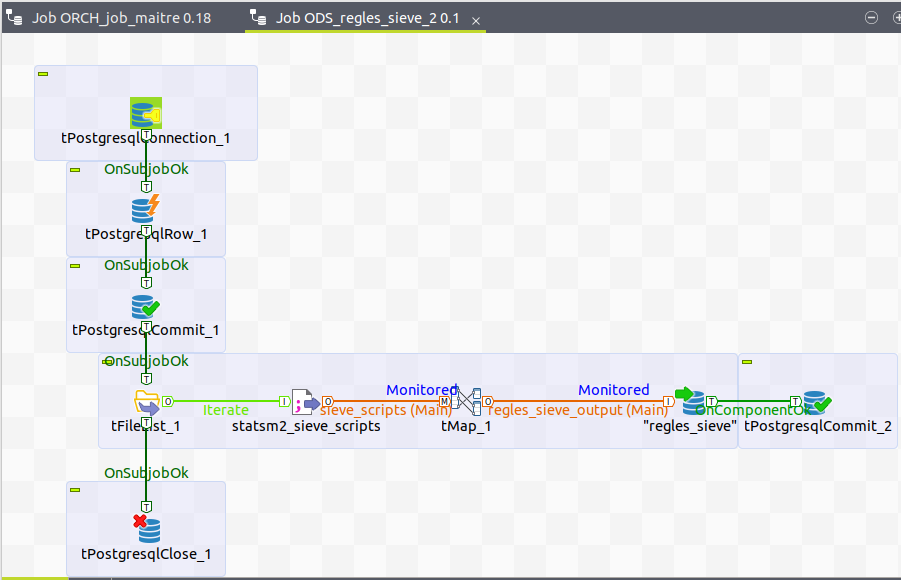Click the "regles_sieve" label
The image size is (901, 580).
click(690, 426)
